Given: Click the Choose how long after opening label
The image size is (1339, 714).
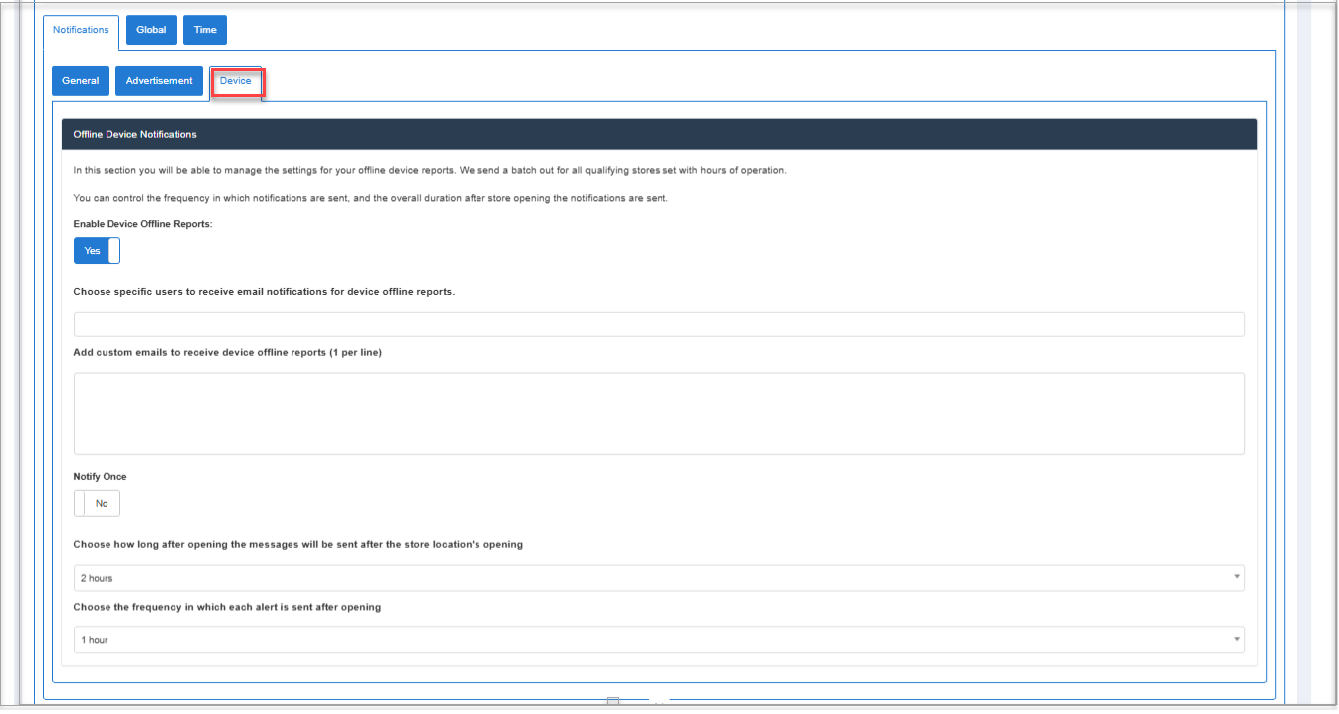Looking at the screenshot, I should pyautogui.click(x=298, y=545).
